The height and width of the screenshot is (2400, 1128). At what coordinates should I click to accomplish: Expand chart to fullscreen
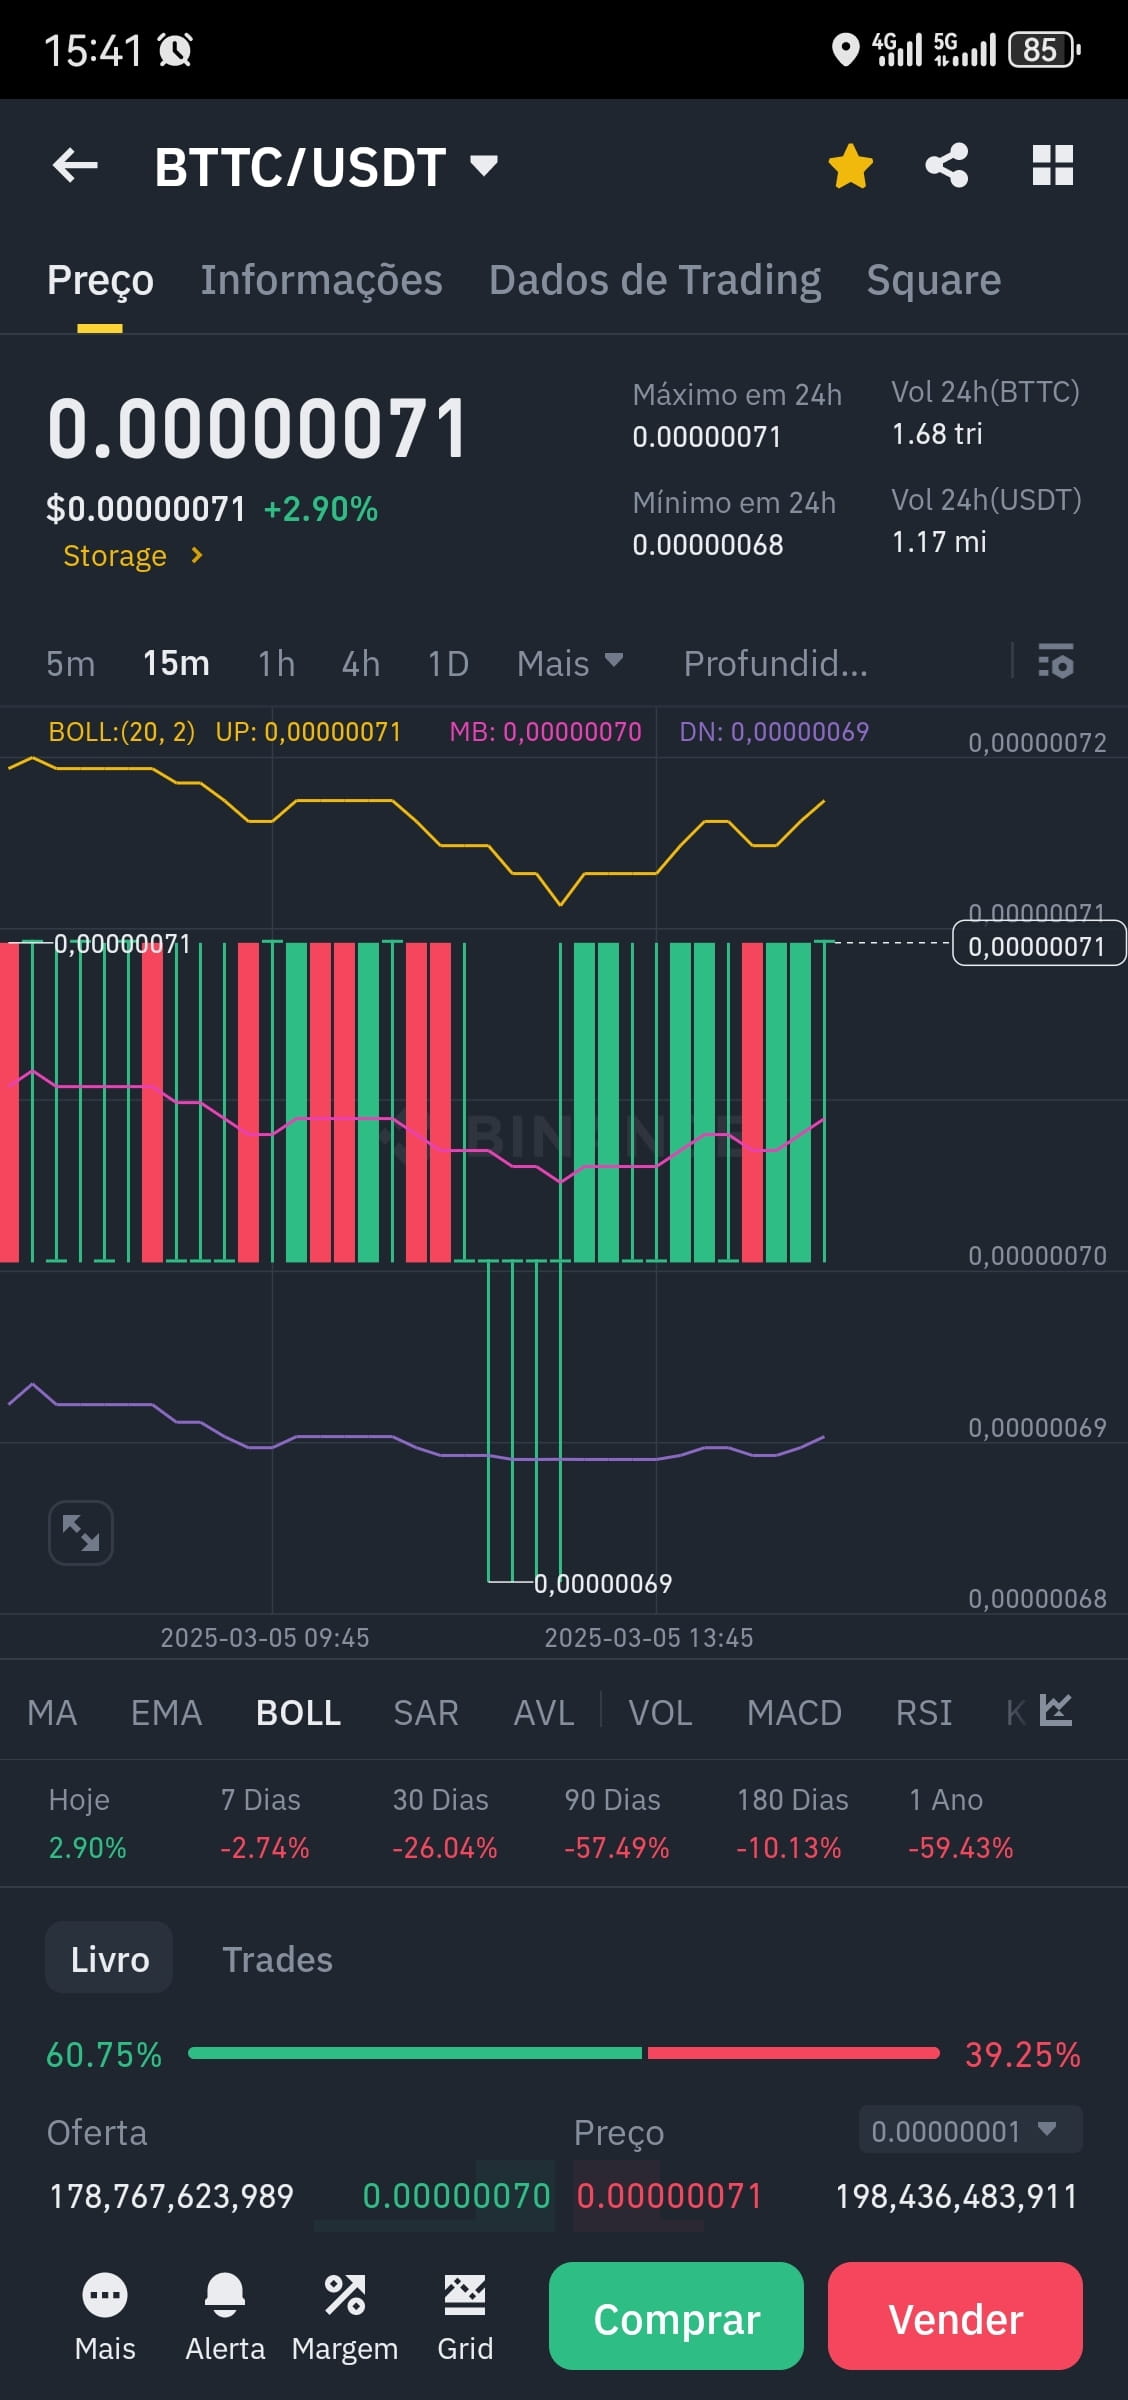(81, 1532)
